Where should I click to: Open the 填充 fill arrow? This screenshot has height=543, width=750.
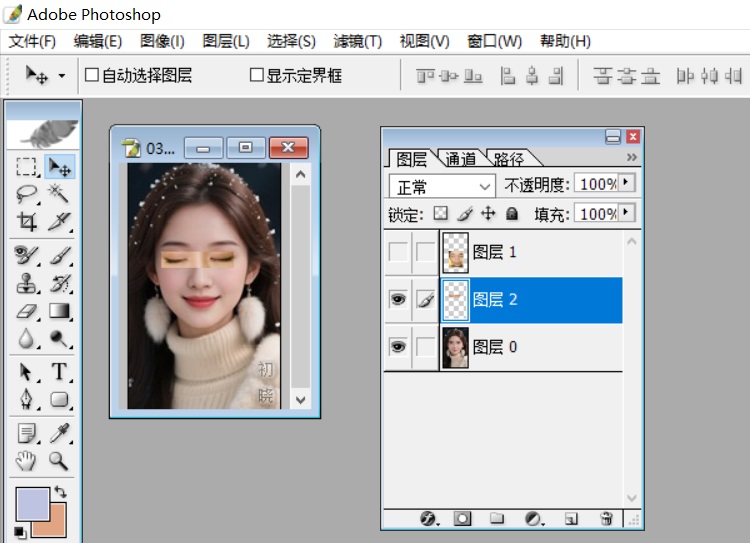coord(626,213)
